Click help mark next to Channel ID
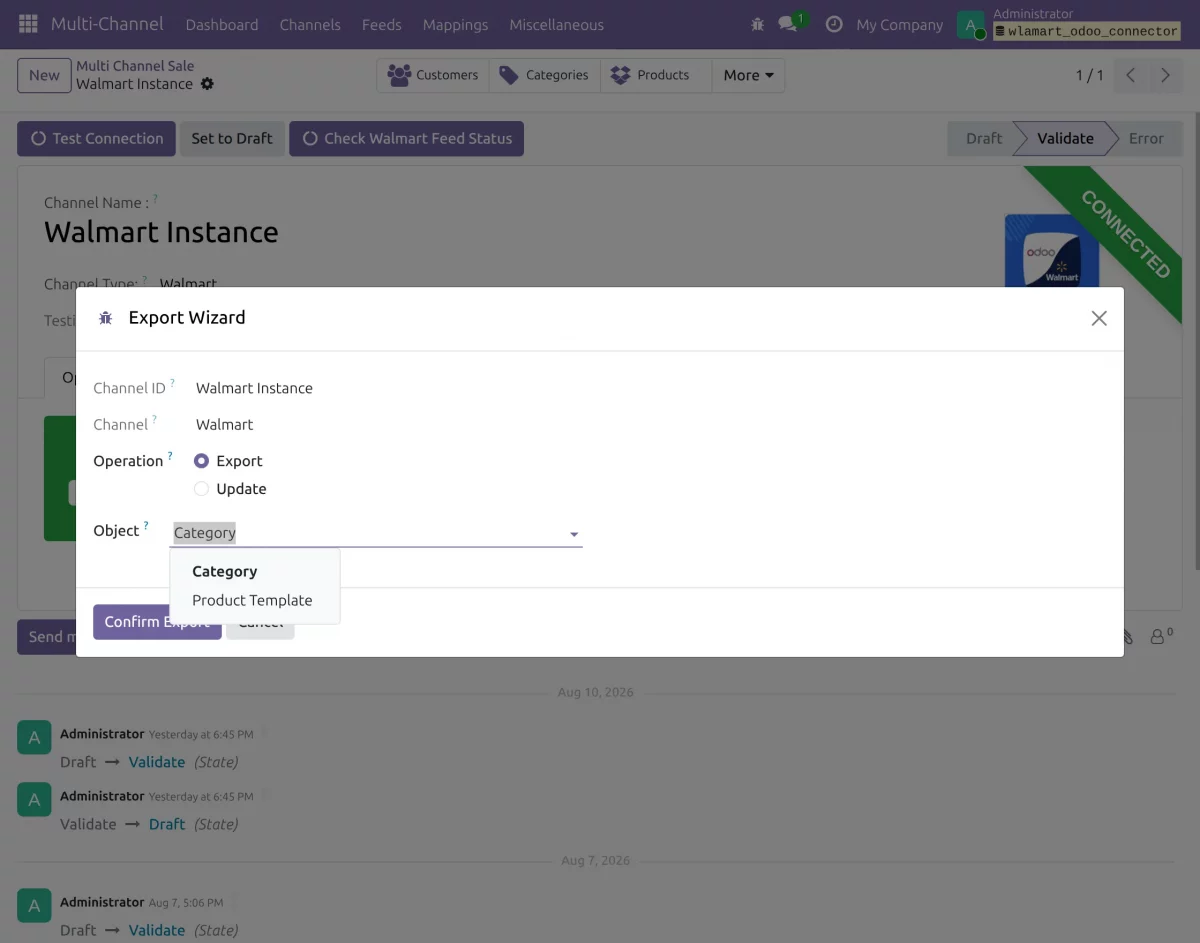 pos(172,383)
